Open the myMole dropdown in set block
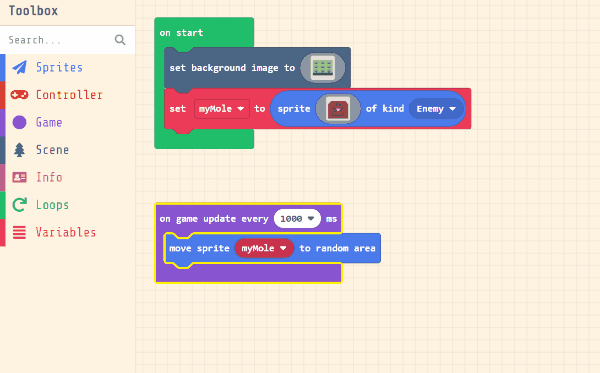Image resolution: width=600 pixels, height=373 pixels. pos(222,109)
